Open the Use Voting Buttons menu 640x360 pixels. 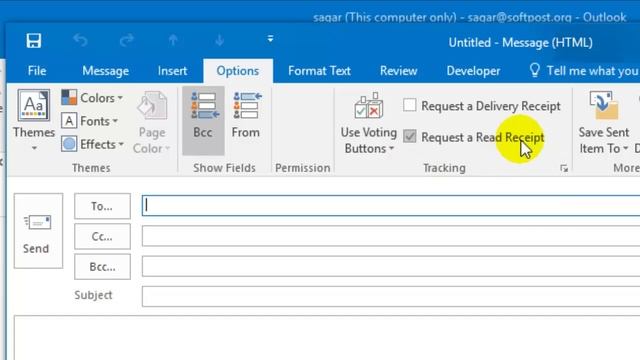369,122
